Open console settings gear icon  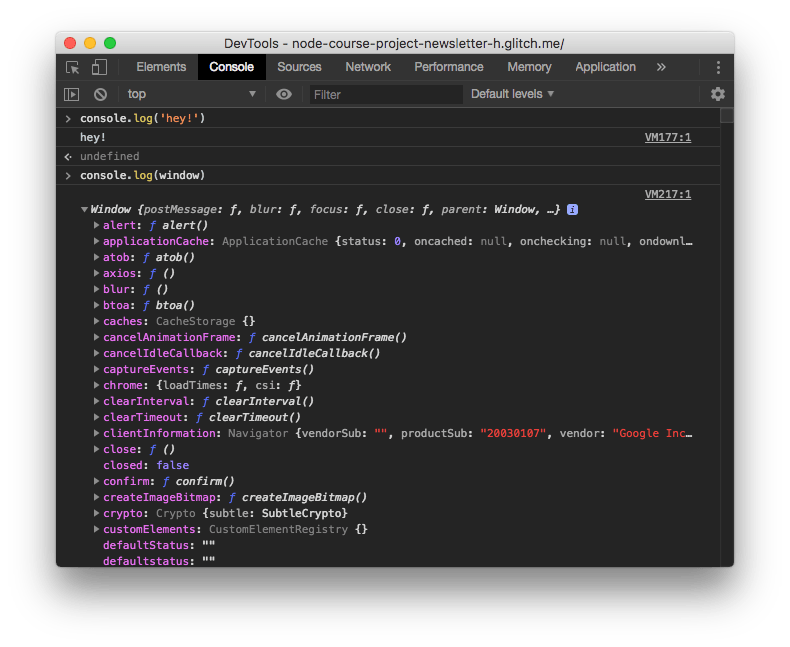[717, 94]
